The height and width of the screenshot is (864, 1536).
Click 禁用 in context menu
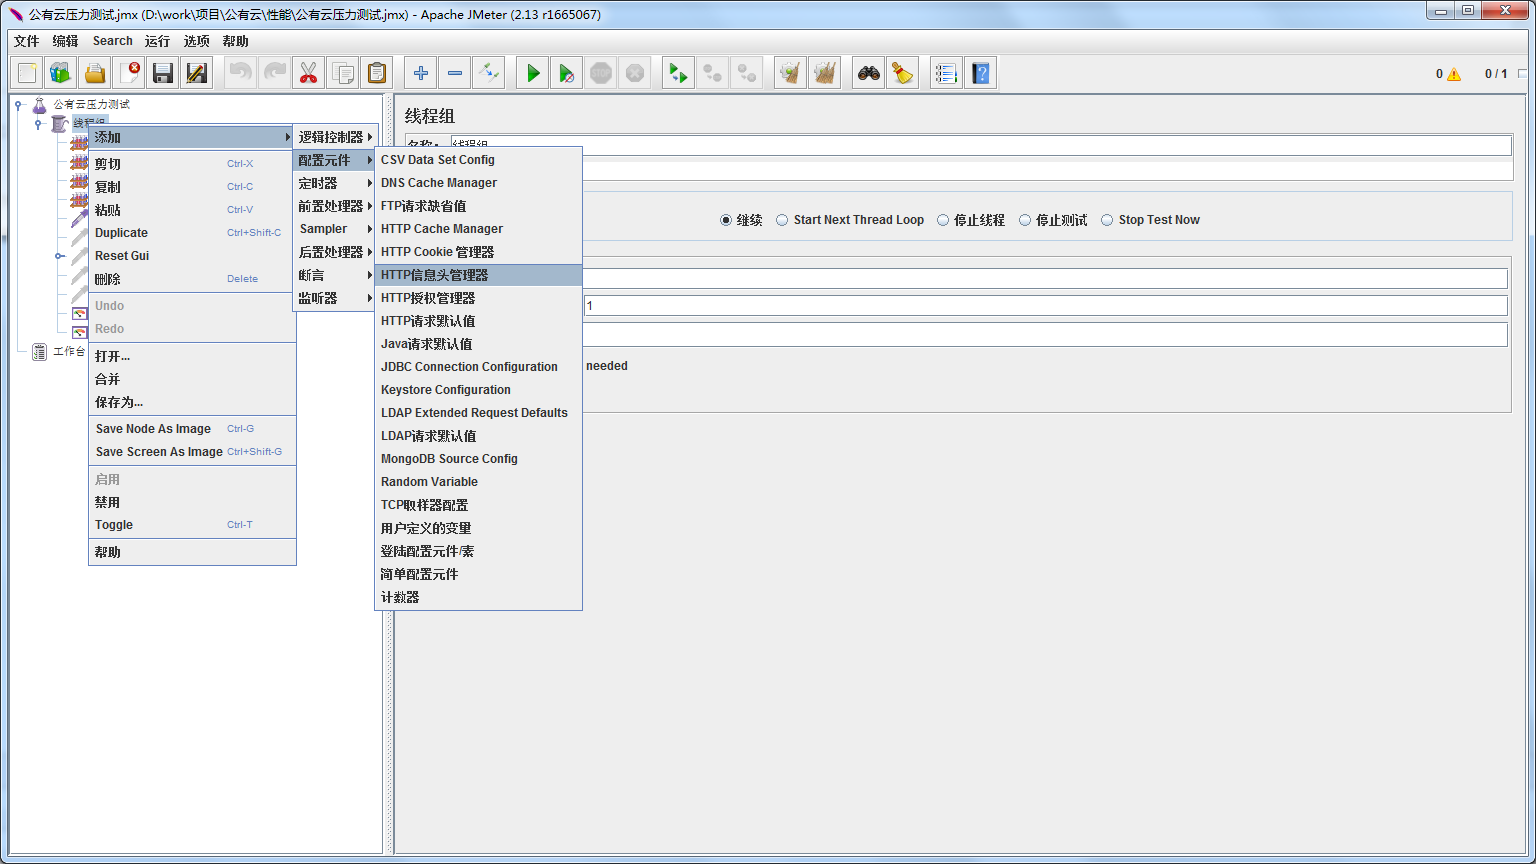click(x=192, y=502)
